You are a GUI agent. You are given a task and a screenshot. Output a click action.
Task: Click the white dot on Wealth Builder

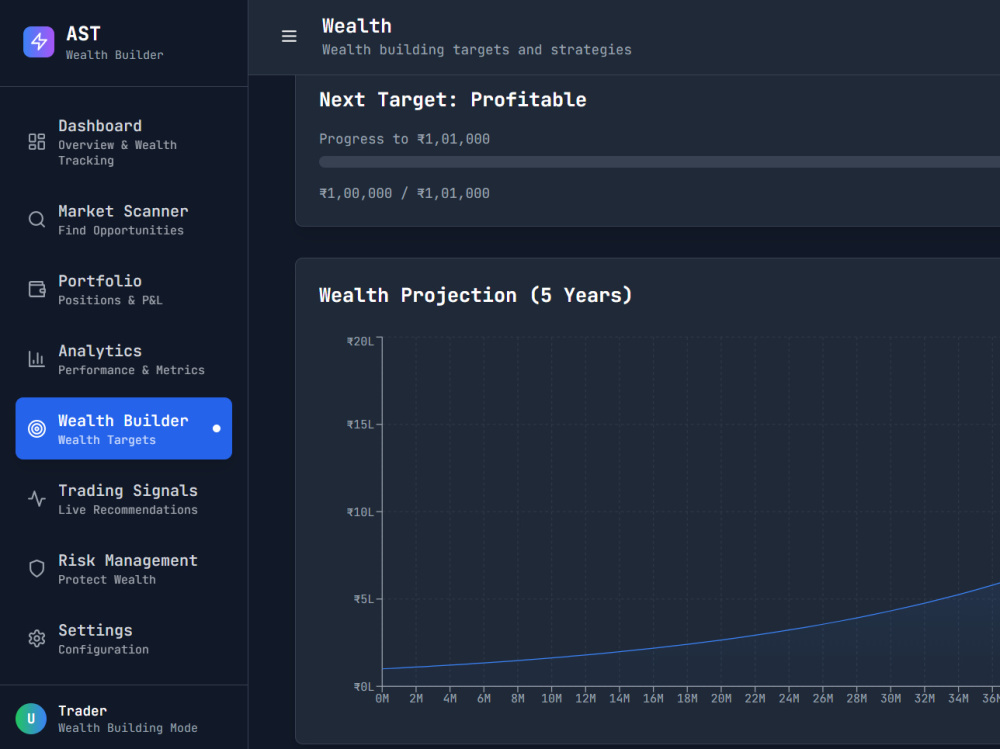[x=217, y=429]
